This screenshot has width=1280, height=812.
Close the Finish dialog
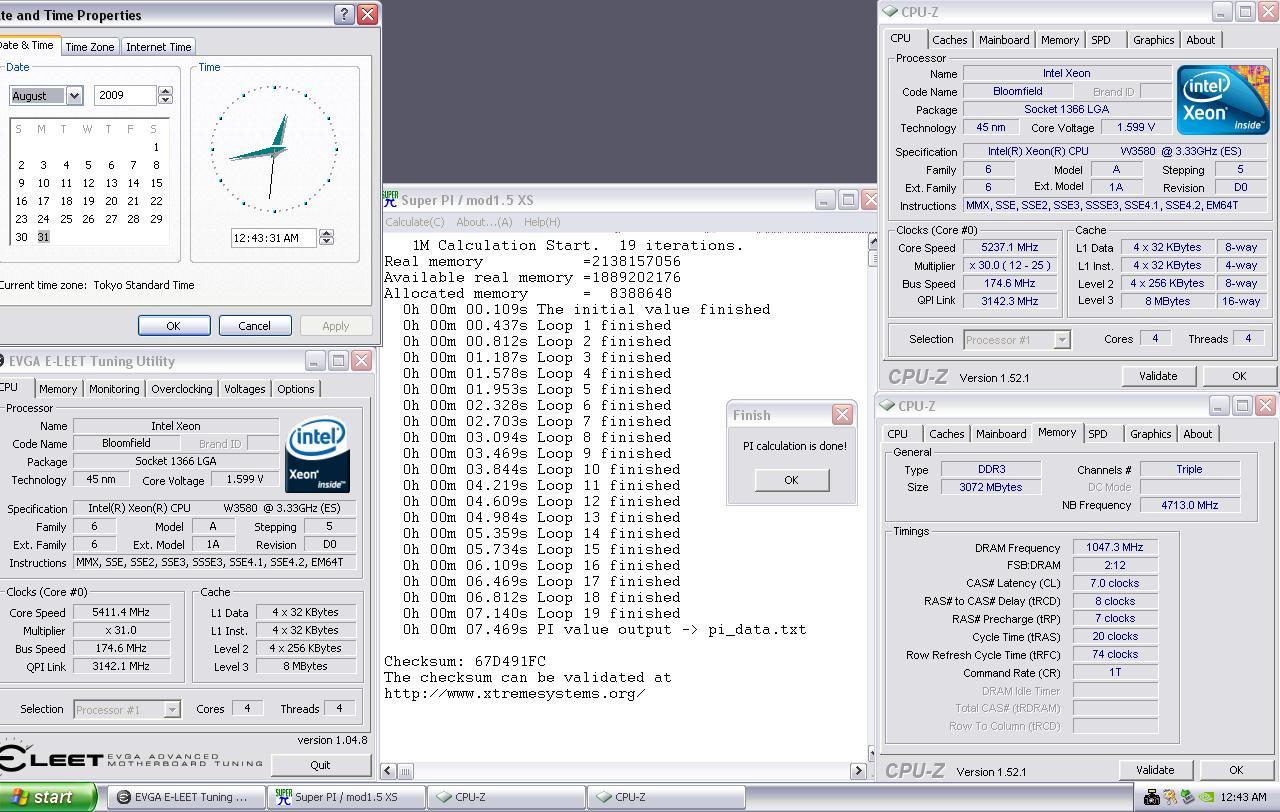click(842, 415)
